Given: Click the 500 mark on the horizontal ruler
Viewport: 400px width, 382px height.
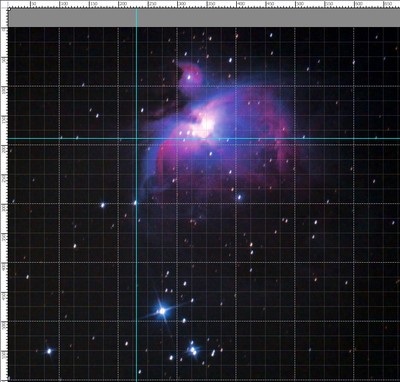Looking at the screenshot, I should (x=300, y=4).
